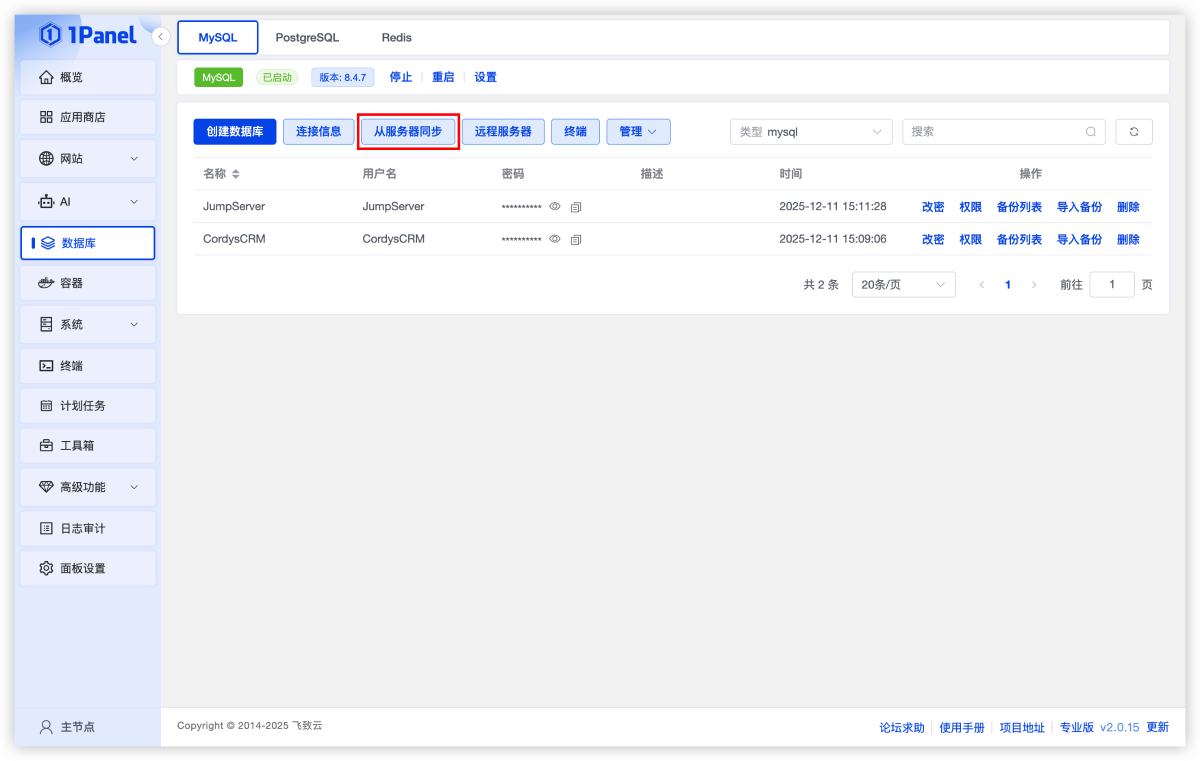Open 备份列表 for the CordysCRM database
This screenshot has height=761, width=1200.
(1018, 239)
